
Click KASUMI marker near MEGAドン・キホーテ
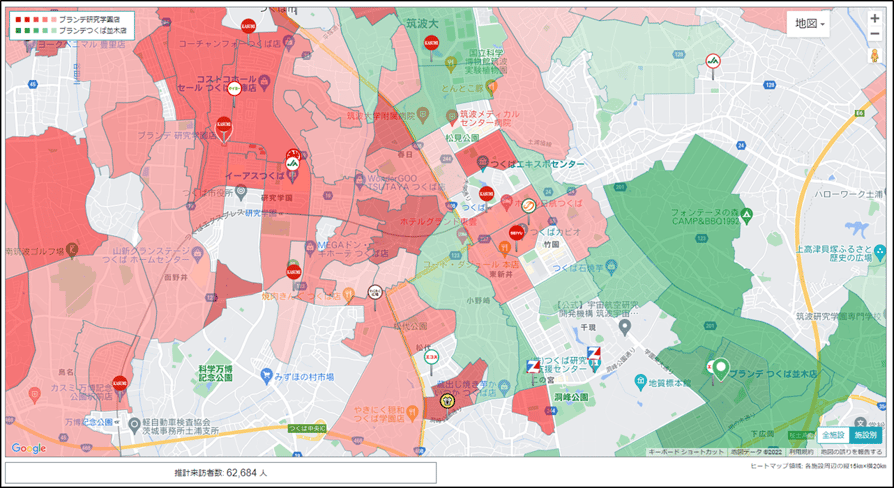(294, 272)
